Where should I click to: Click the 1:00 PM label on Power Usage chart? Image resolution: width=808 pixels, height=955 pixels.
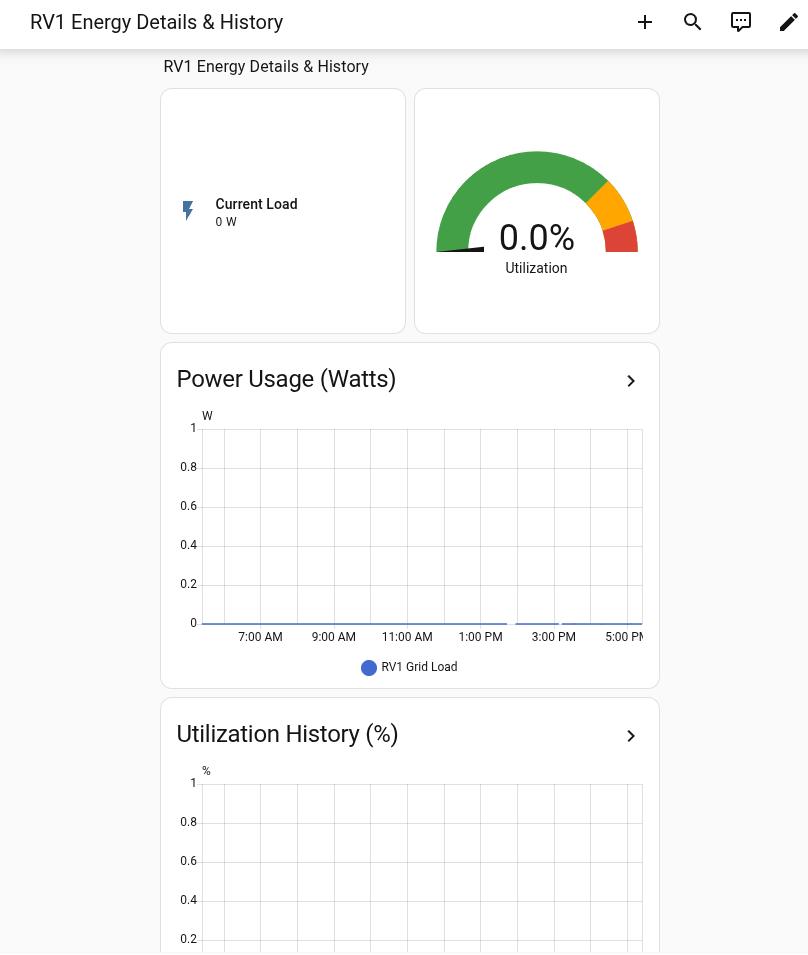480,637
